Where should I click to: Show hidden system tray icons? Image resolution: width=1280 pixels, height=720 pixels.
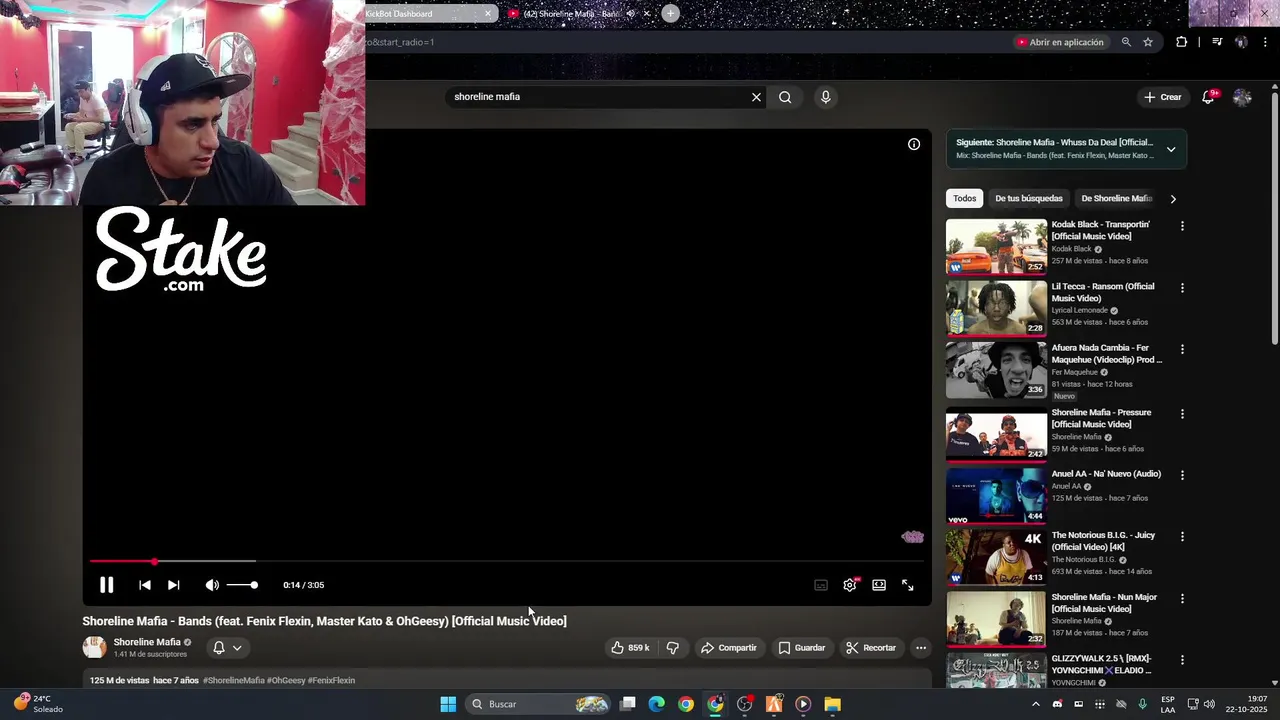pyautogui.click(x=1035, y=704)
